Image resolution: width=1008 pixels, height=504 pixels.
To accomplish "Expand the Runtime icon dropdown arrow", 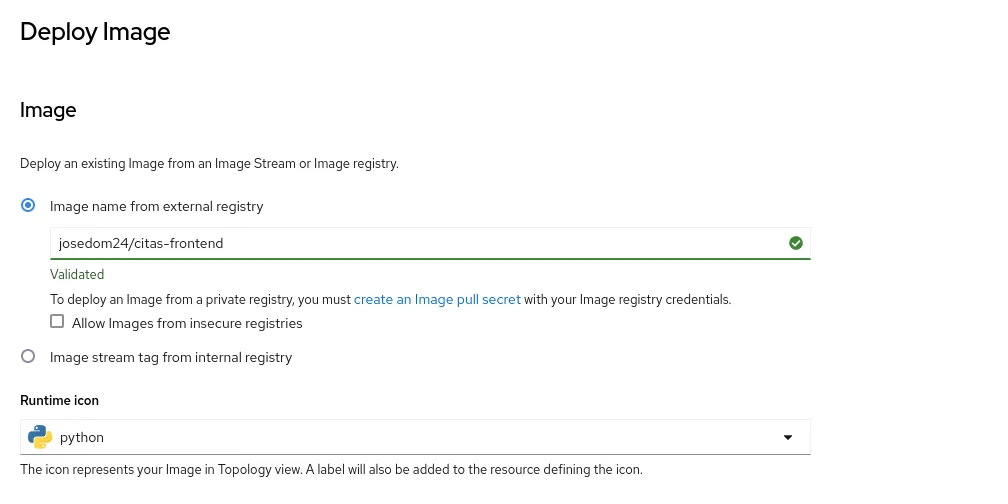I will click(787, 437).
